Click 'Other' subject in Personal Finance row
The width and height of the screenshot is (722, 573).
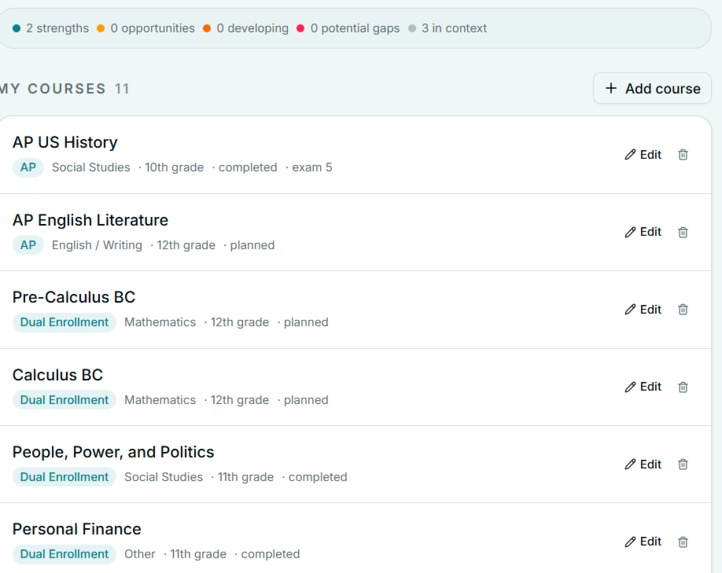140,554
